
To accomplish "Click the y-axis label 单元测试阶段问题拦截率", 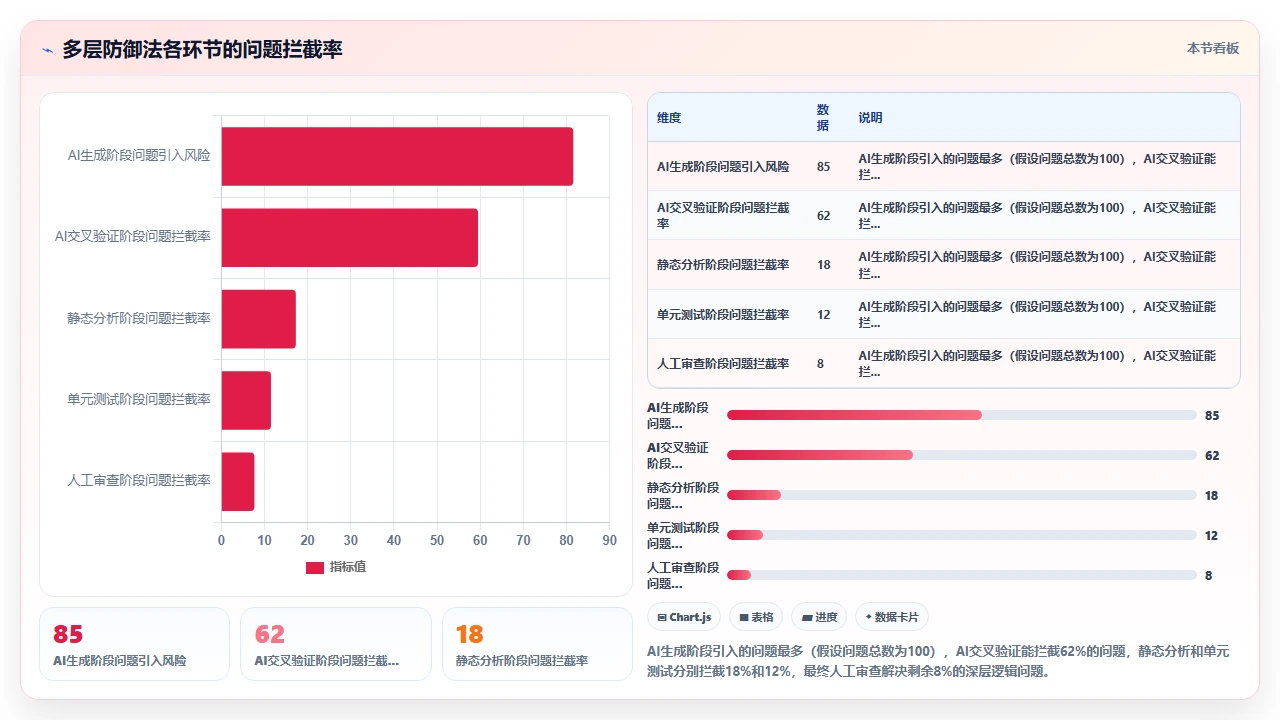I will (x=139, y=400).
